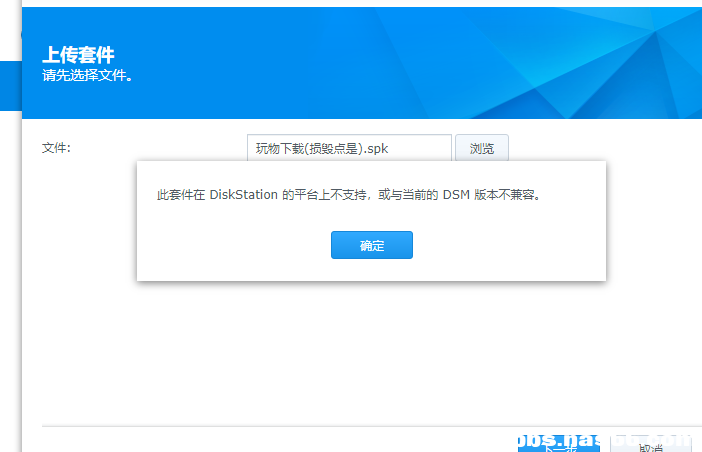Screen dimensions: 702x452
Task: Click the 文件: field label
Action: pos(56,148)
